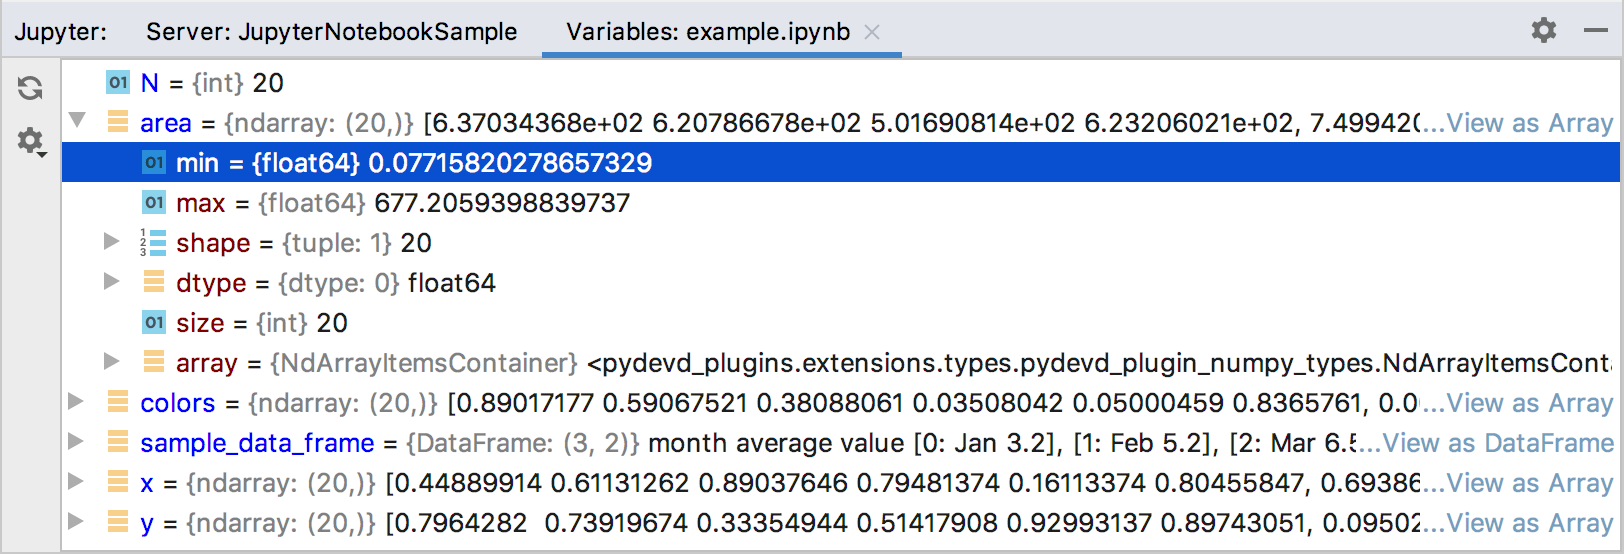Close the Variables: example.ipynb tab
Screen dimensions: 1624x554
click(872, 32)
